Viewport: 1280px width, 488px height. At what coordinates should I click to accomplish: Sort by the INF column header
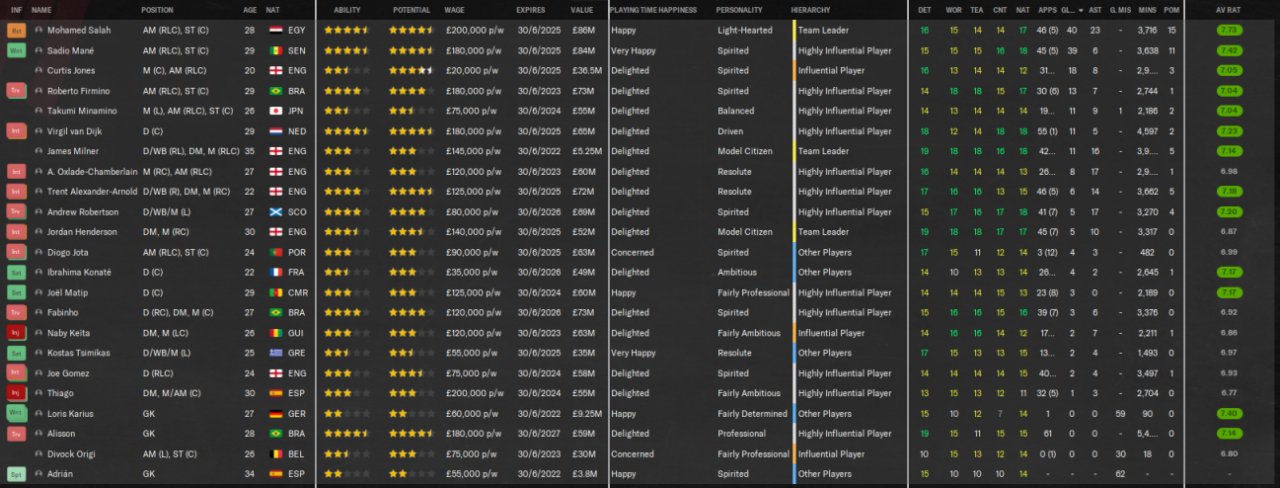[15, 9]
